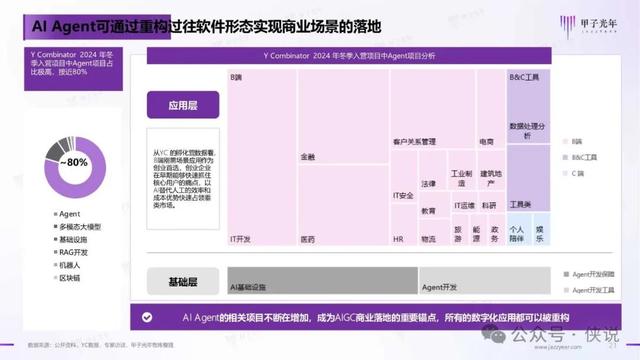Click the 医药 treemap block
The image size is (640, 360).
pyautogui.click(x=343, y=205)
